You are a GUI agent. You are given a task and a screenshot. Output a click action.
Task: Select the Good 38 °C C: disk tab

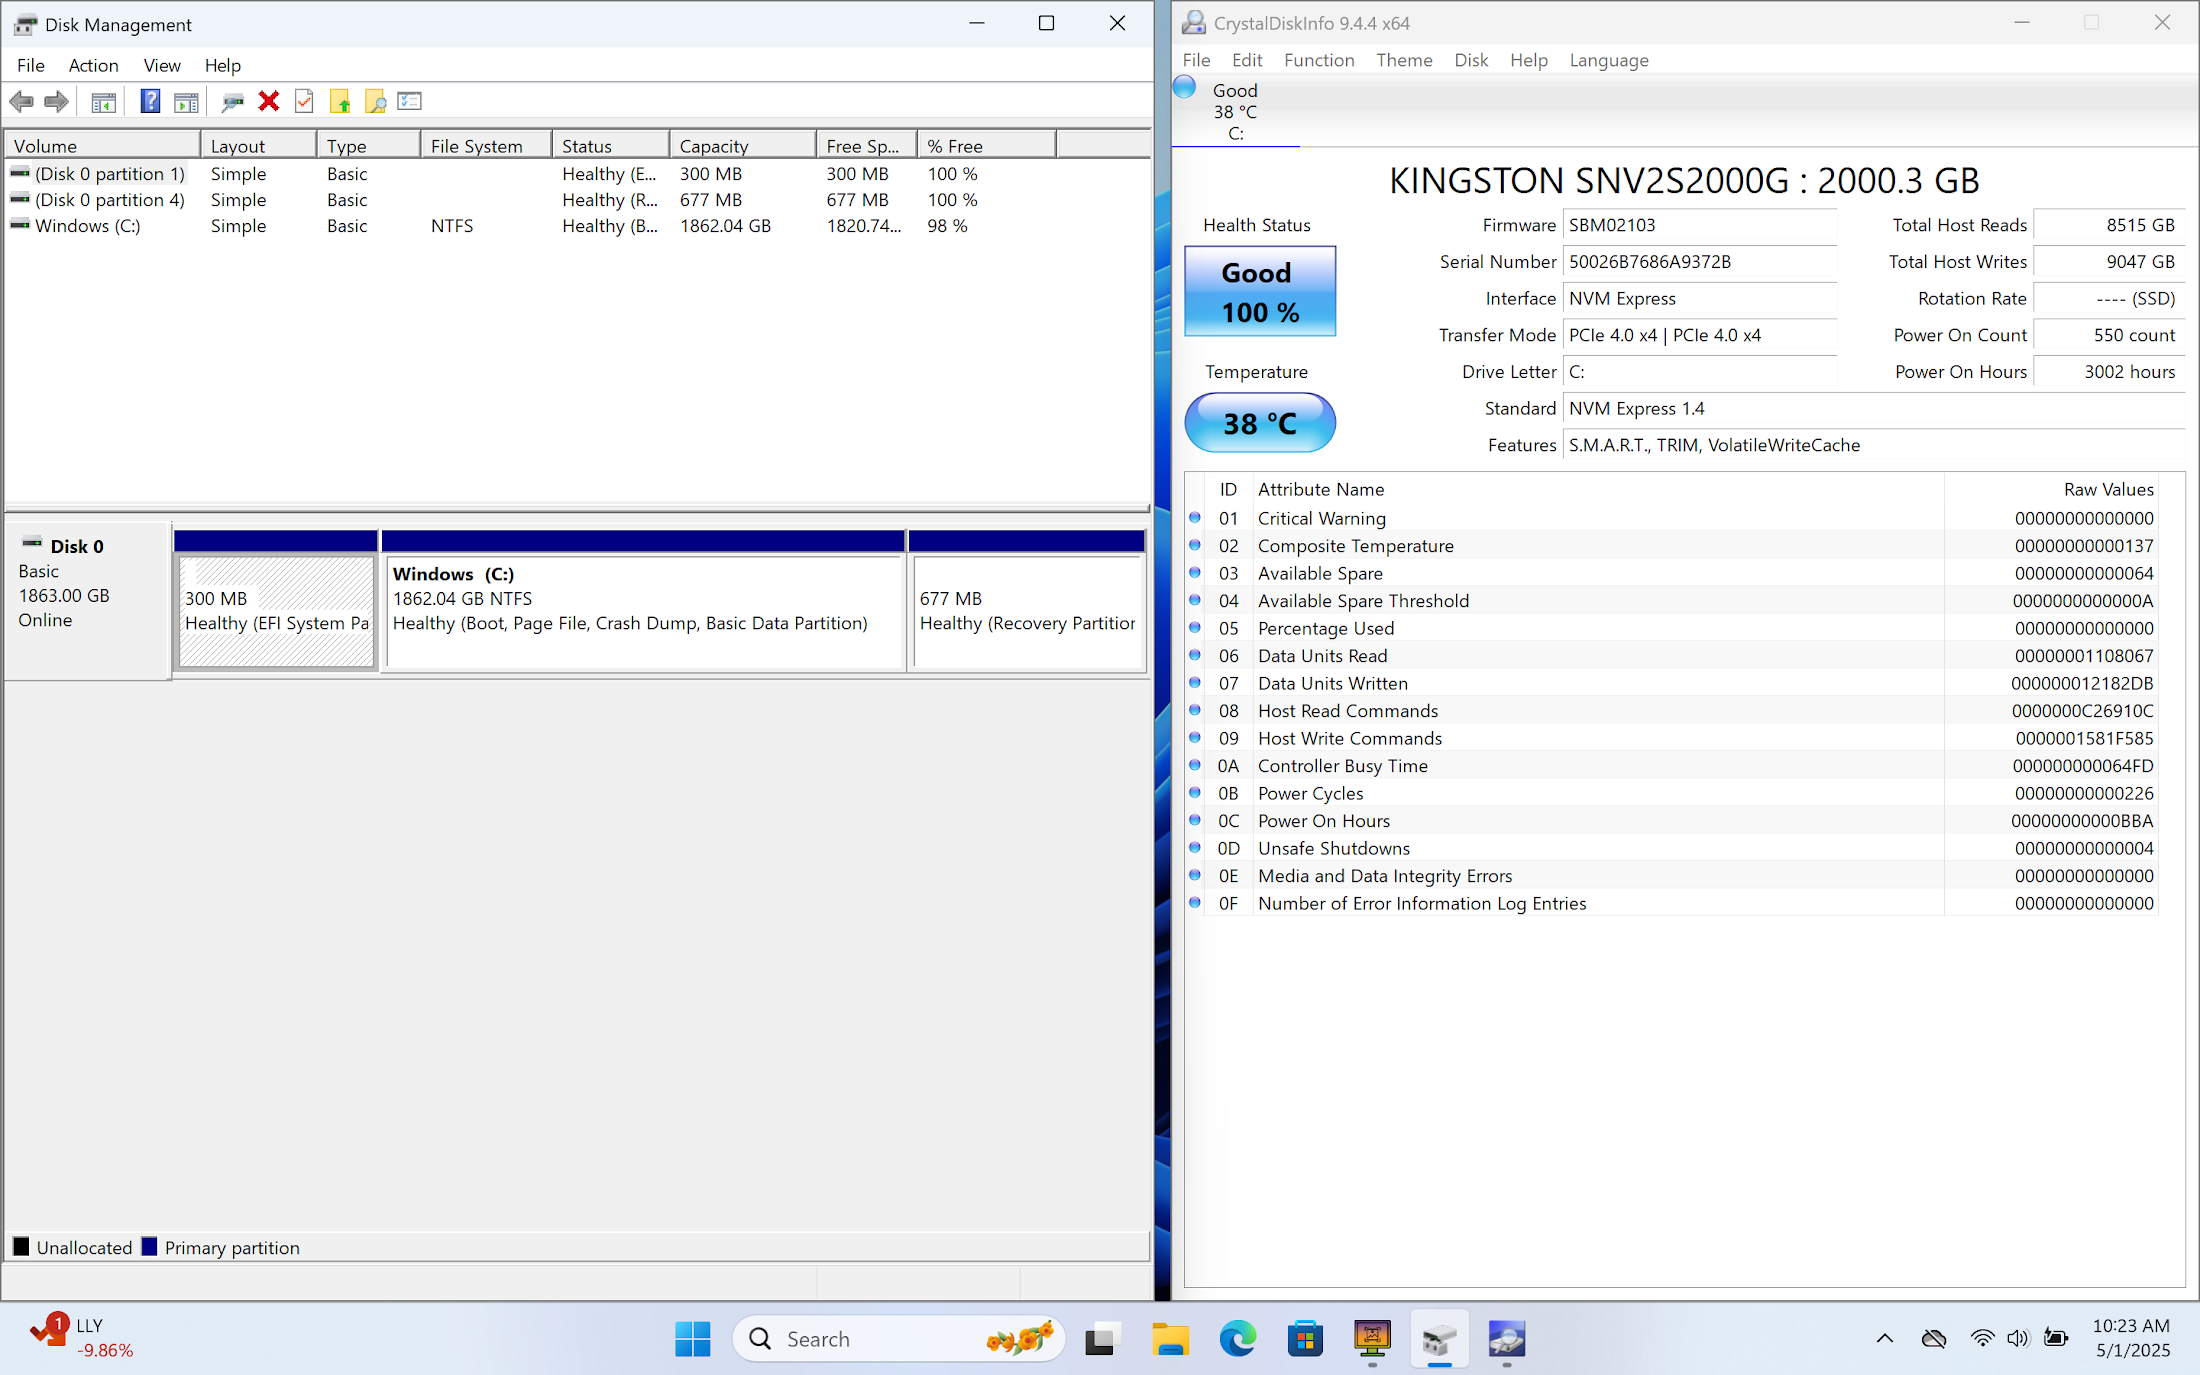click(x=1235, y=111)
